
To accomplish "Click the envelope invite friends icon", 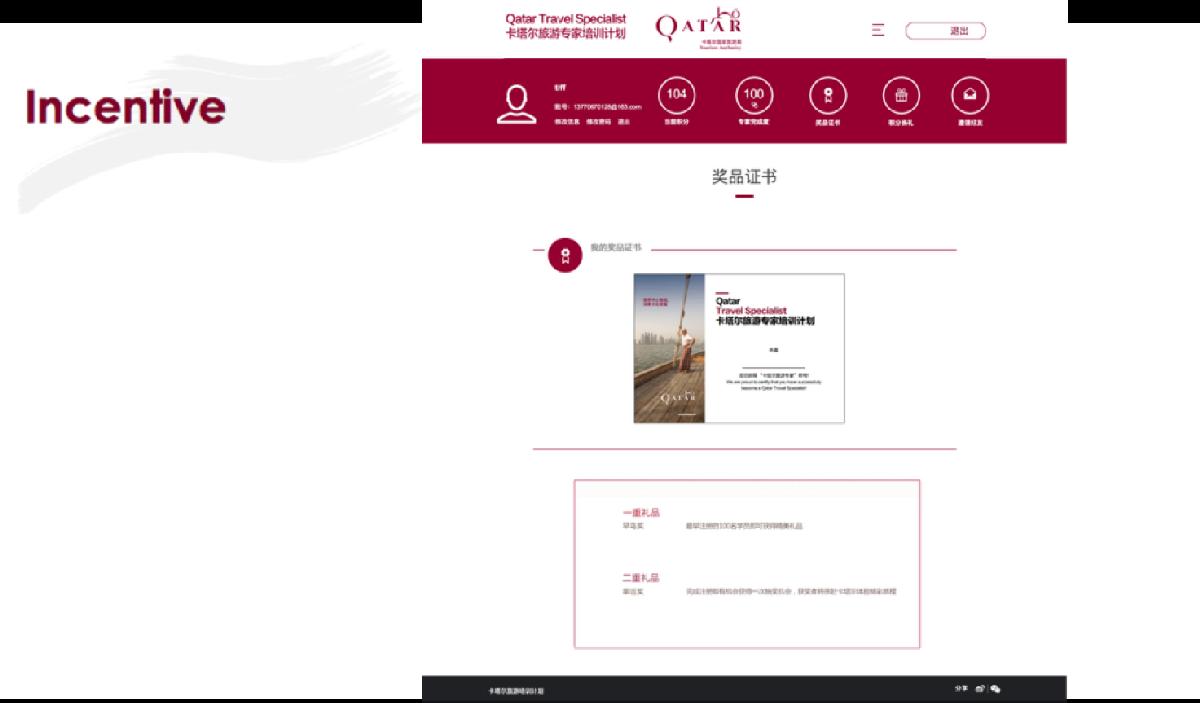I will pos(969,96).
